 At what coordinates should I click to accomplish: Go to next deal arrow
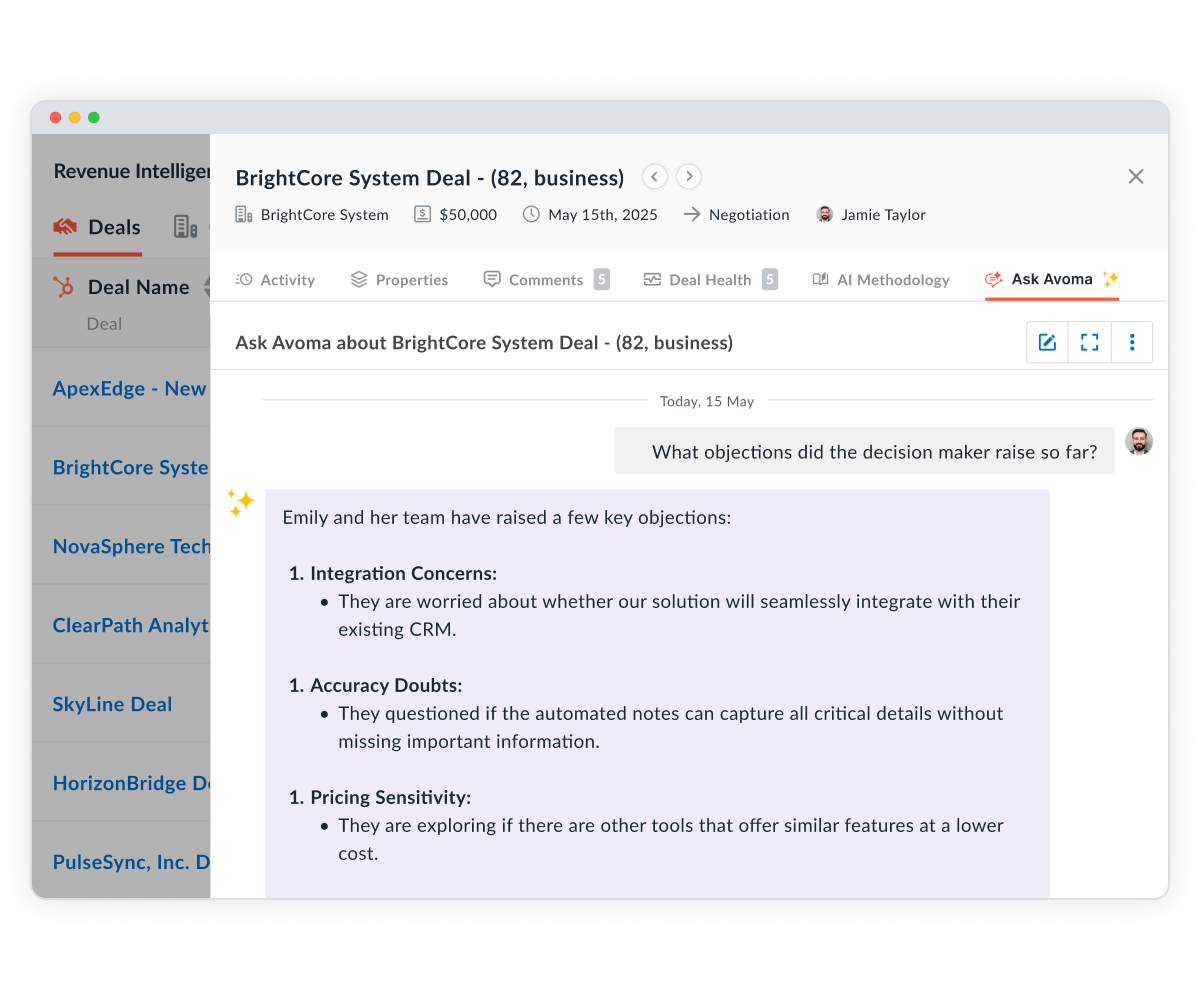point(688,177)
